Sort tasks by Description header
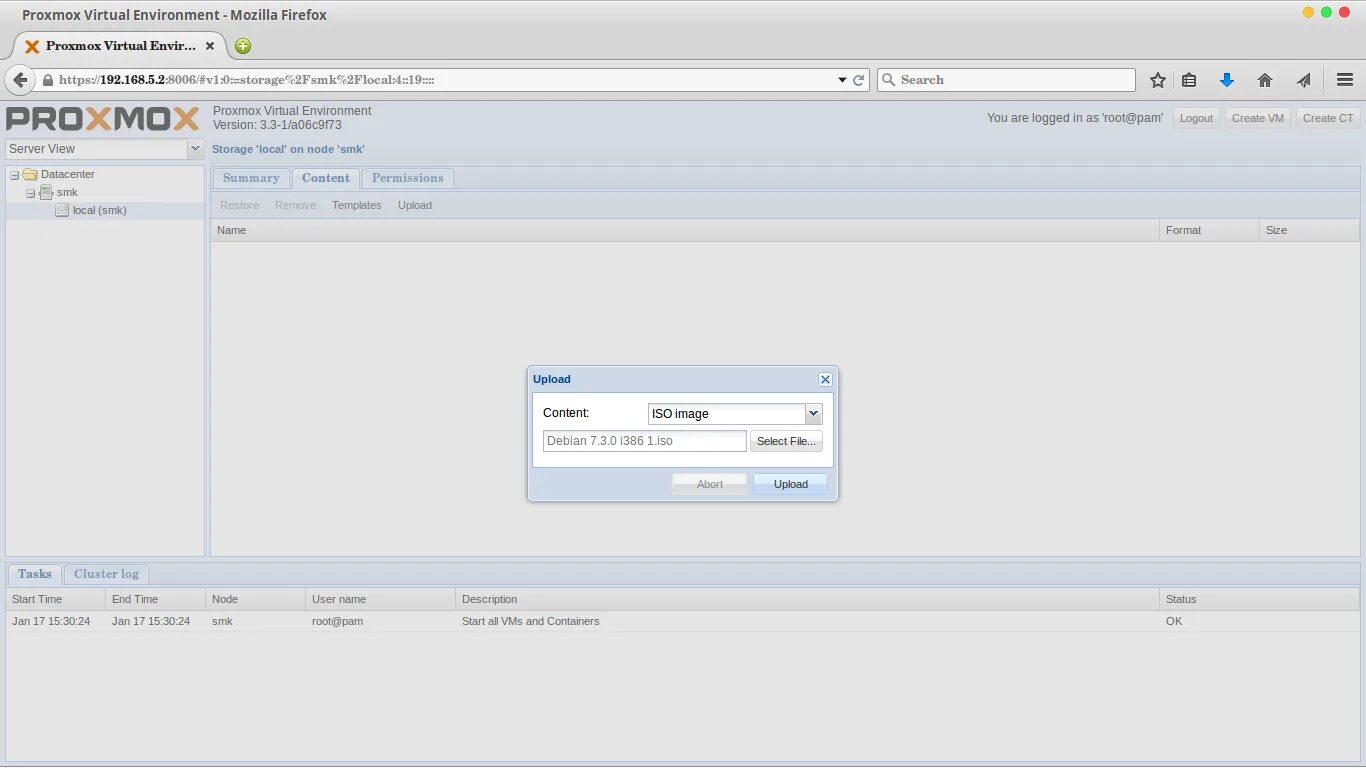The height and width of the screenshot is (768, 1366). tap(807, 599)
